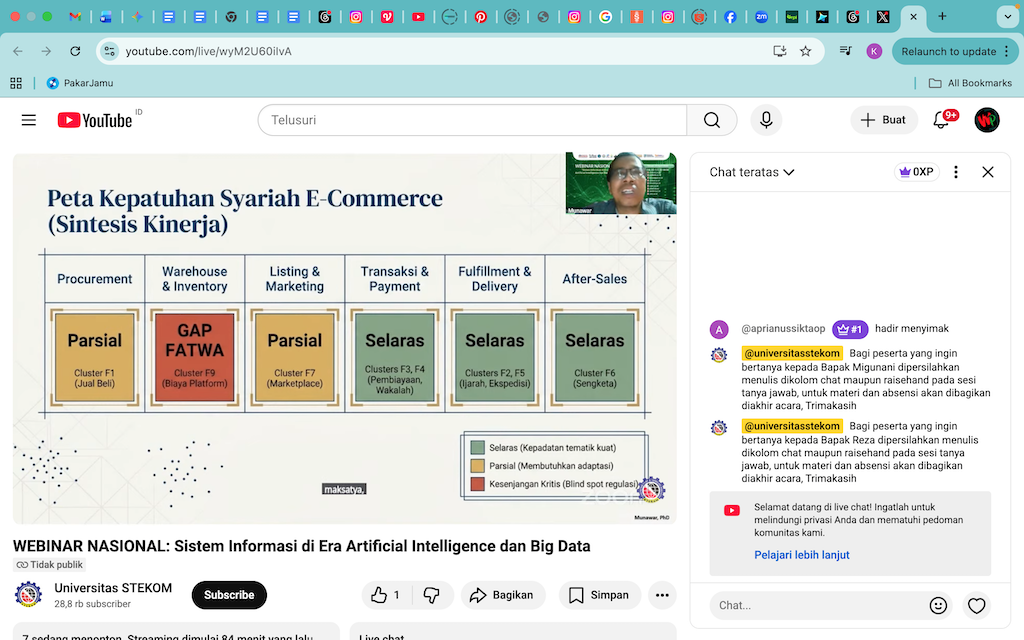Click the Pelajari lebih lanjut link
This screenshot has width=1024, height=640.
(x=802, y=555)
